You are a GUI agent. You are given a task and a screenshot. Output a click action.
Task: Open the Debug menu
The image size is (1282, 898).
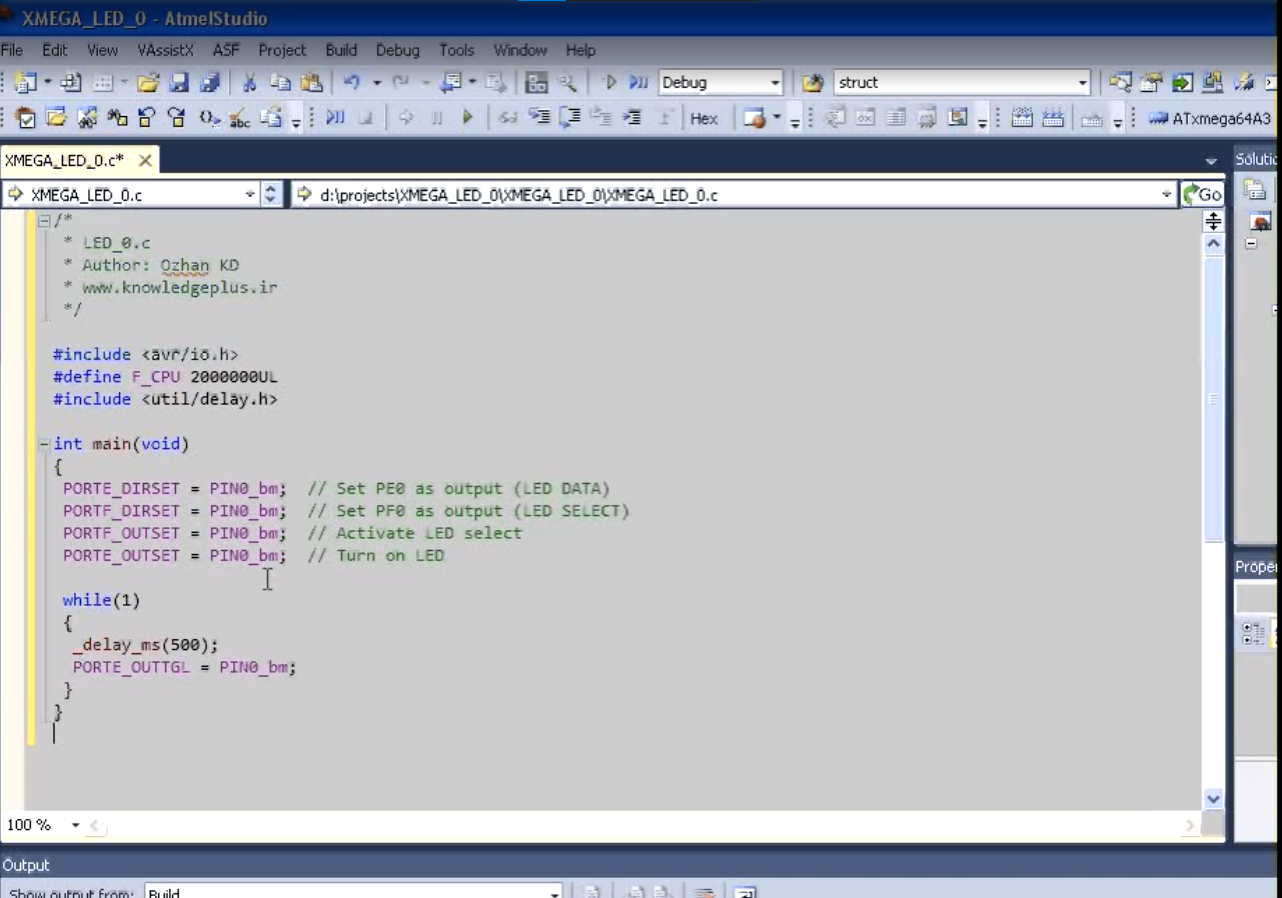coord(398,50)
